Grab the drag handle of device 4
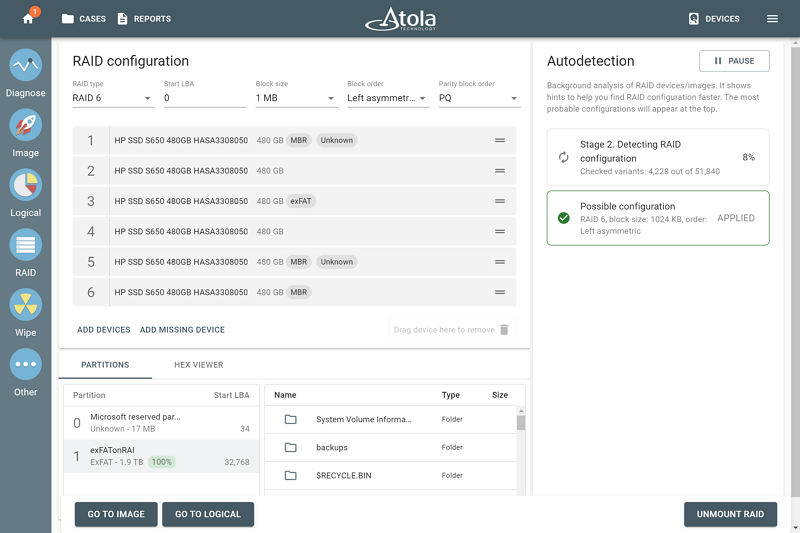Viewport: 800px width, 533px height. pos(500,232)
